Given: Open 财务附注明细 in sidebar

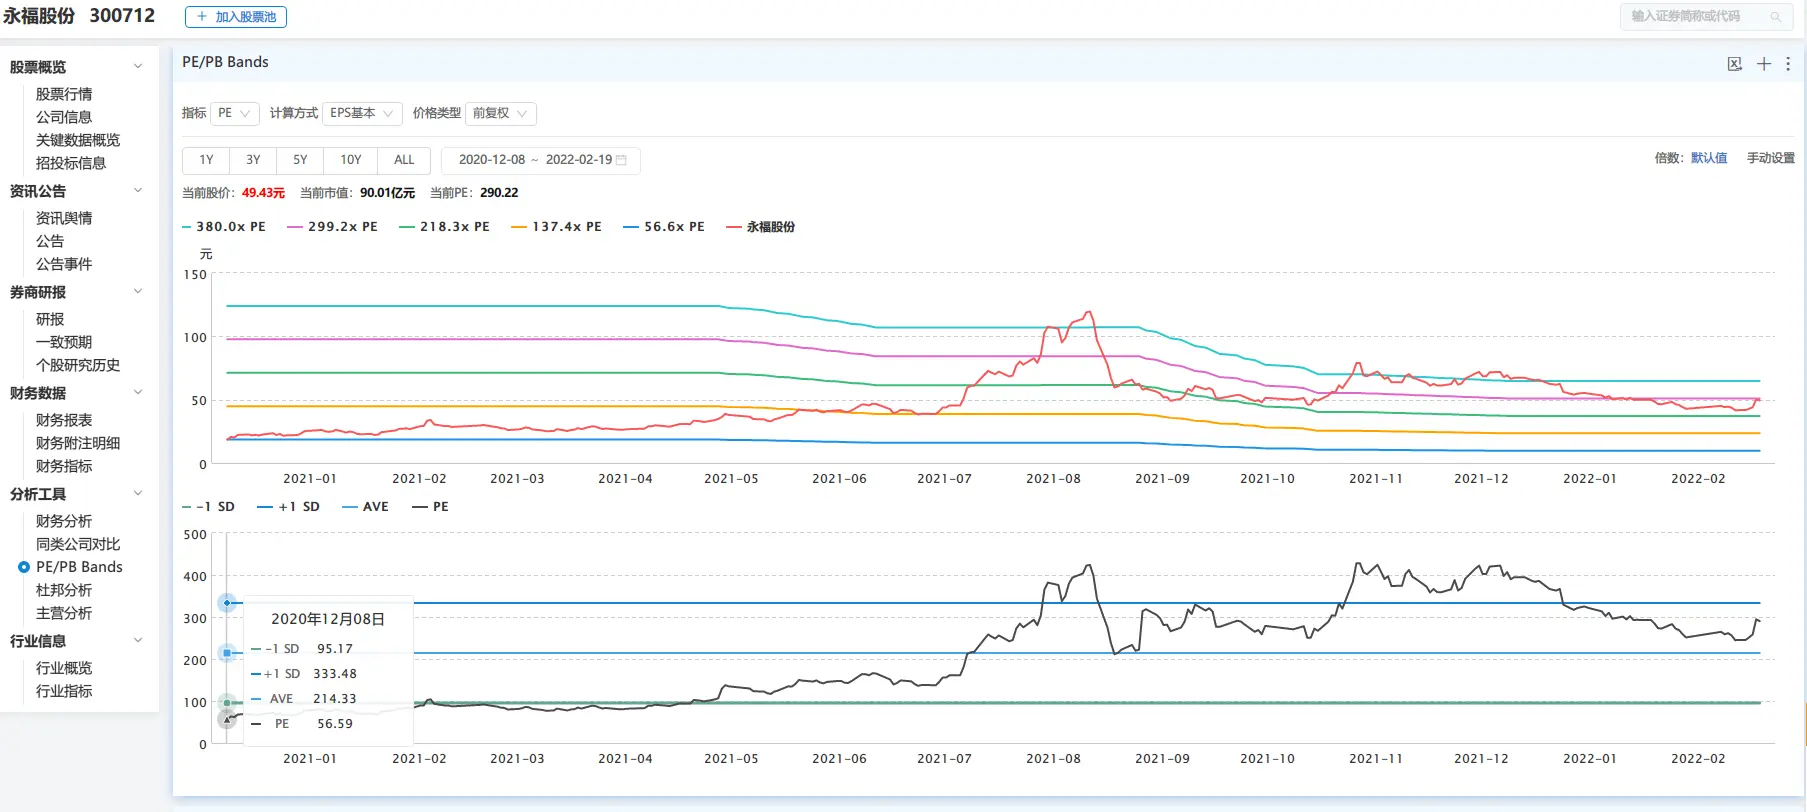Looking at the screenshot, I should [x=78, y=443].
